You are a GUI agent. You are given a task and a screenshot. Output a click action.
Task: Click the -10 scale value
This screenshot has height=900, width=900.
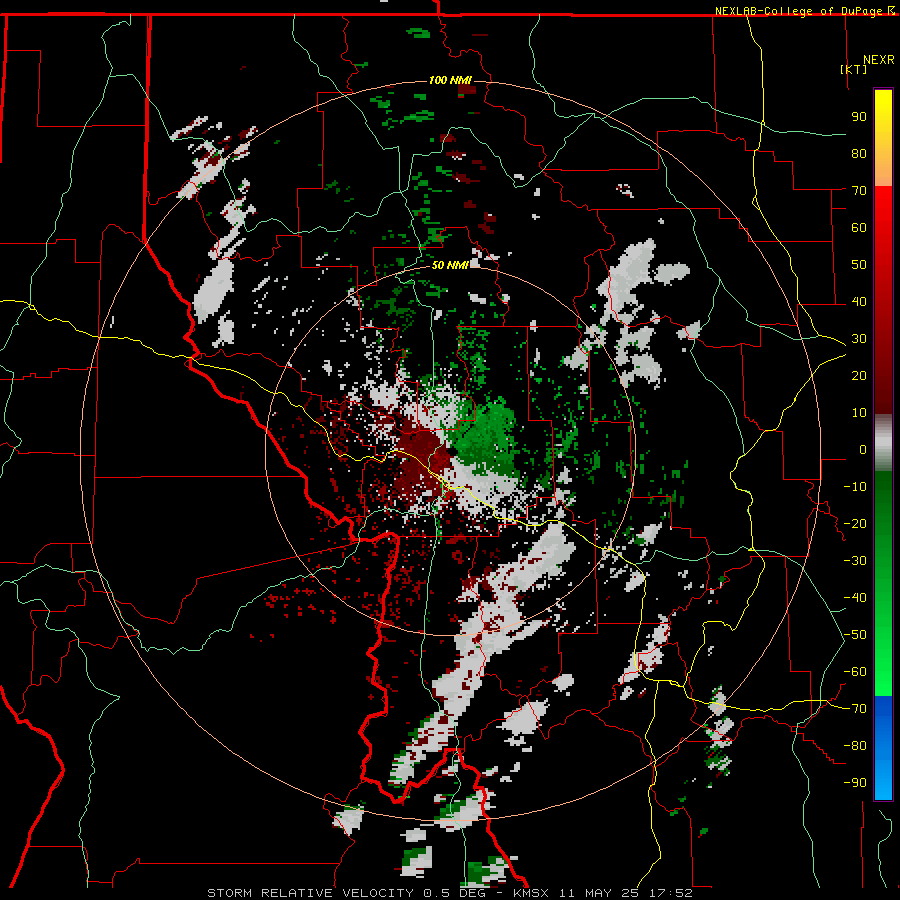click(855, 487)
